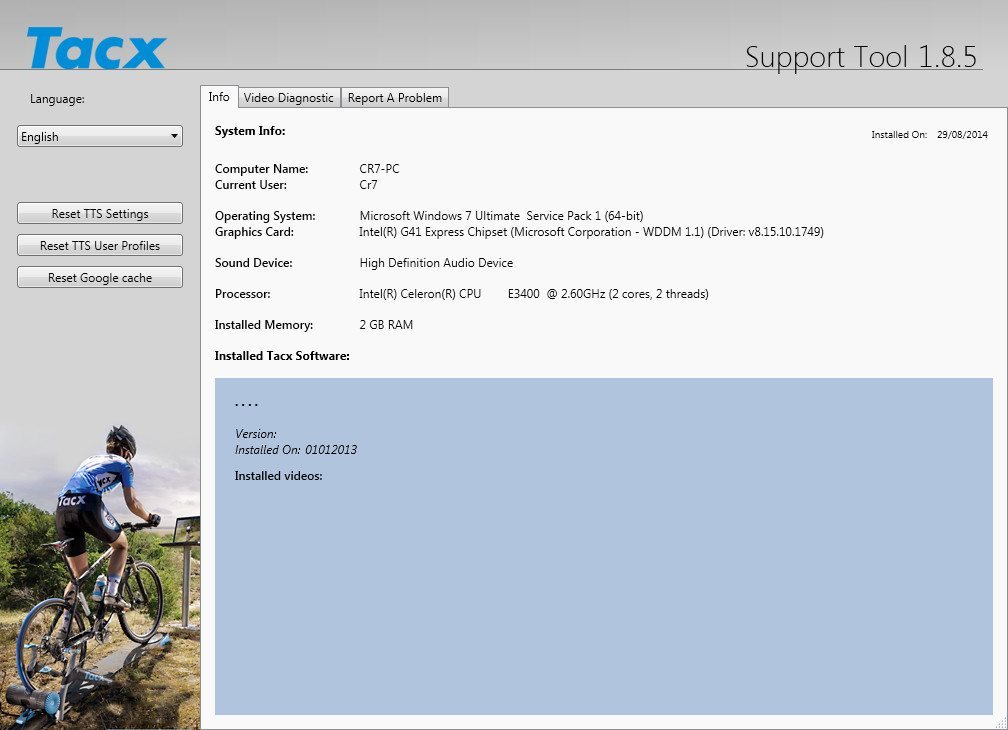The width and height of the screenshot is (1008, 730).
Task: Click the Tacx logo
Action: point(96,48)
